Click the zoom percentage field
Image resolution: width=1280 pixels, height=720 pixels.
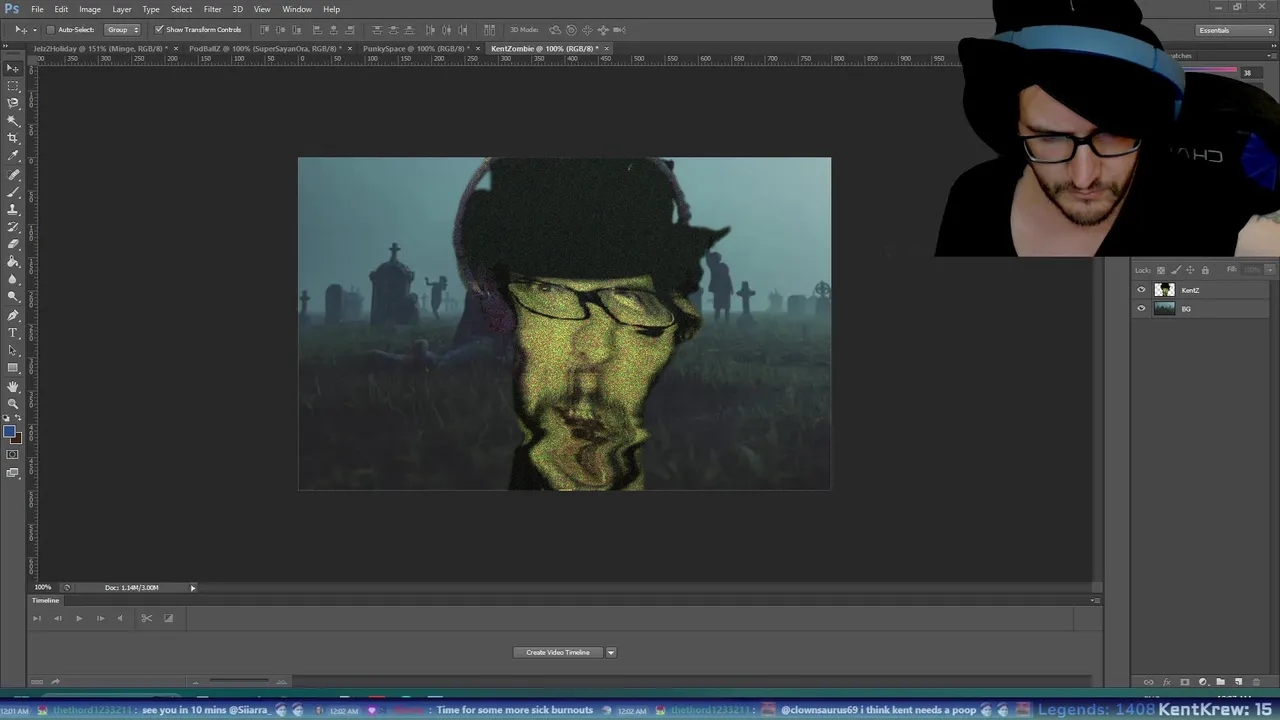[43, 588]
